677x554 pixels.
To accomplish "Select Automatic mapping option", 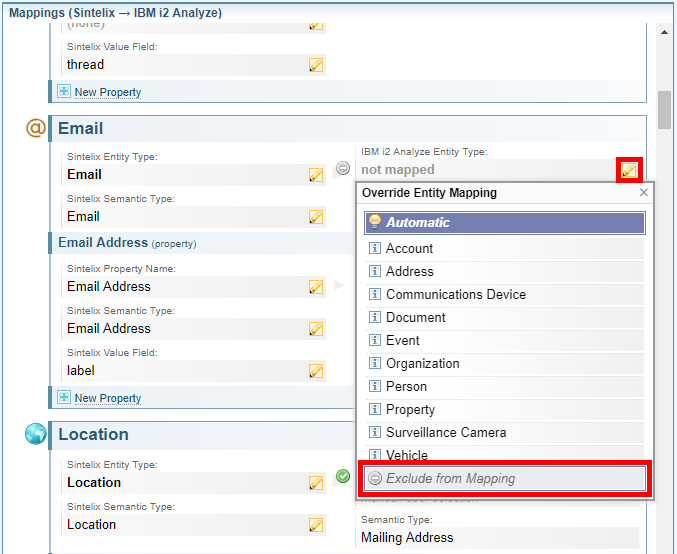I will tap(505, 223).
